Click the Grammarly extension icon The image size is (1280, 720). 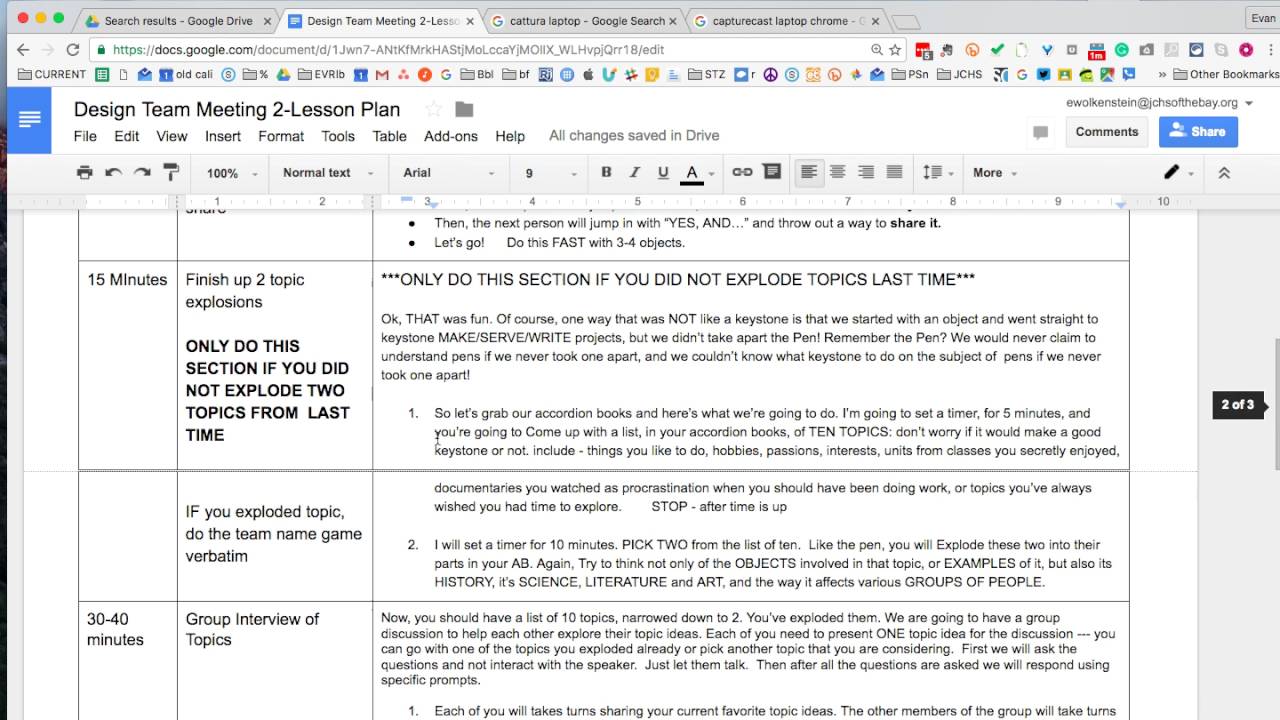click(x=1122, y=50)
